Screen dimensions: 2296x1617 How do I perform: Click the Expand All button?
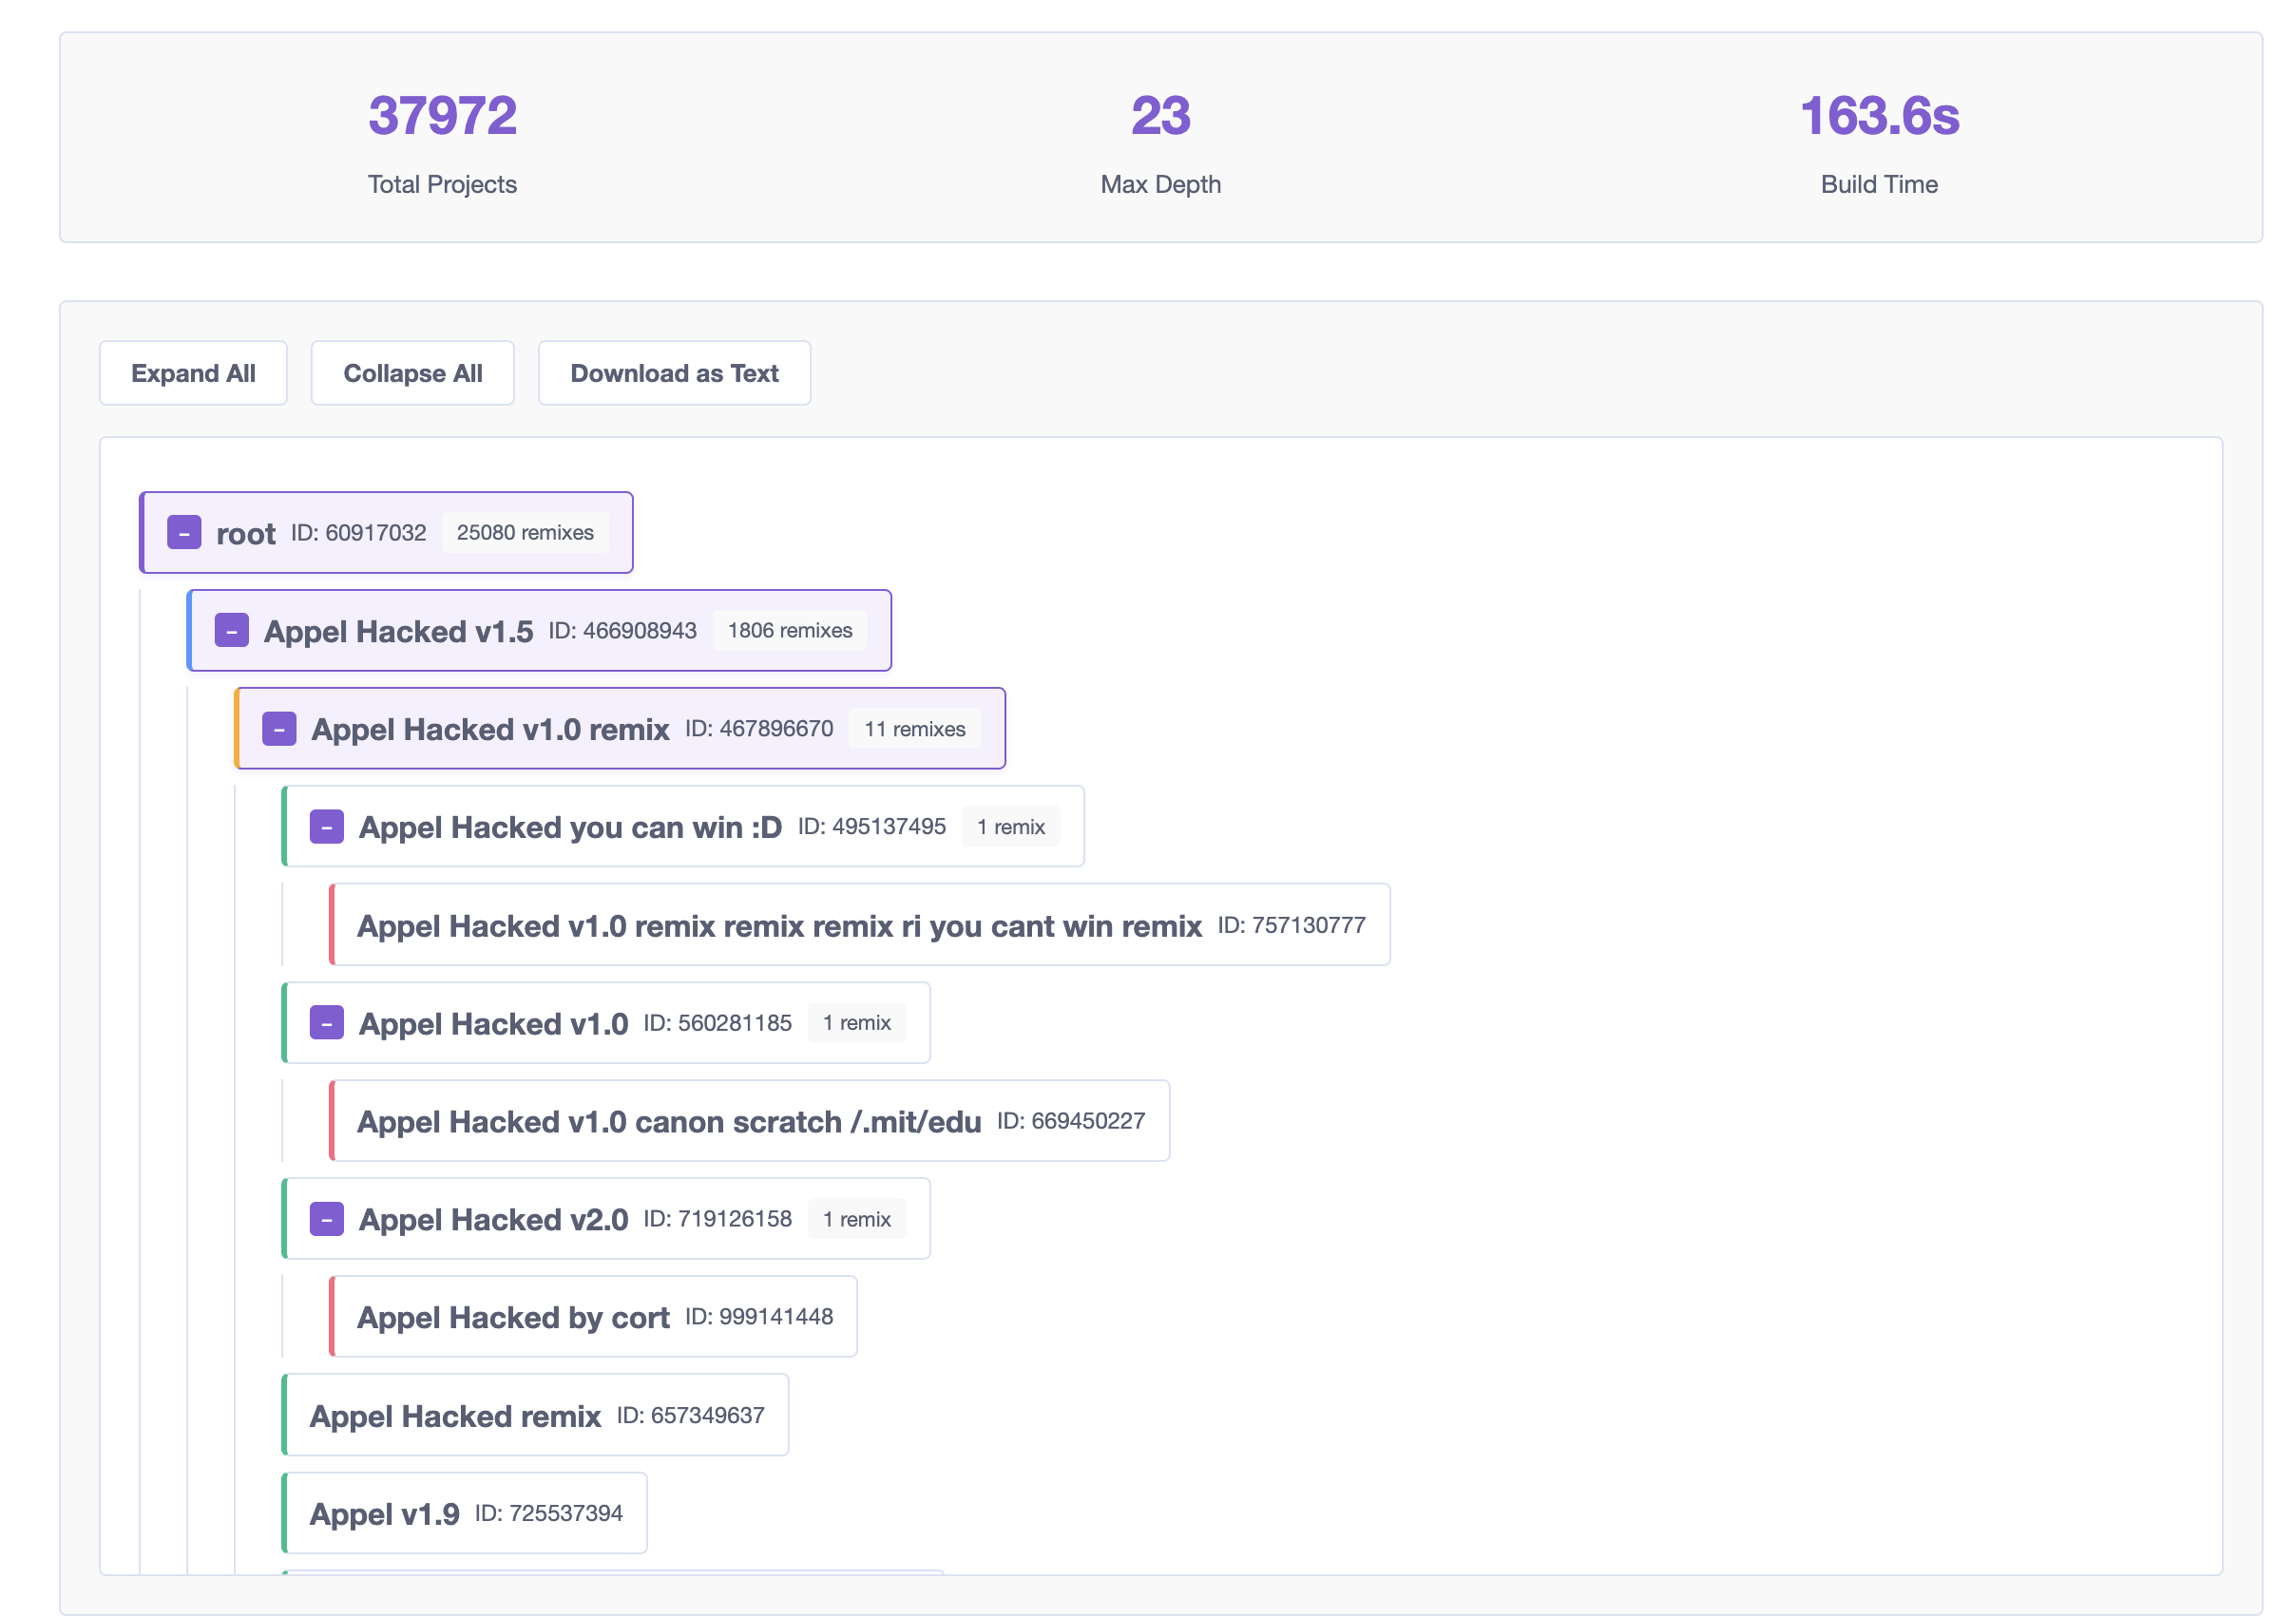coord(193,373)
